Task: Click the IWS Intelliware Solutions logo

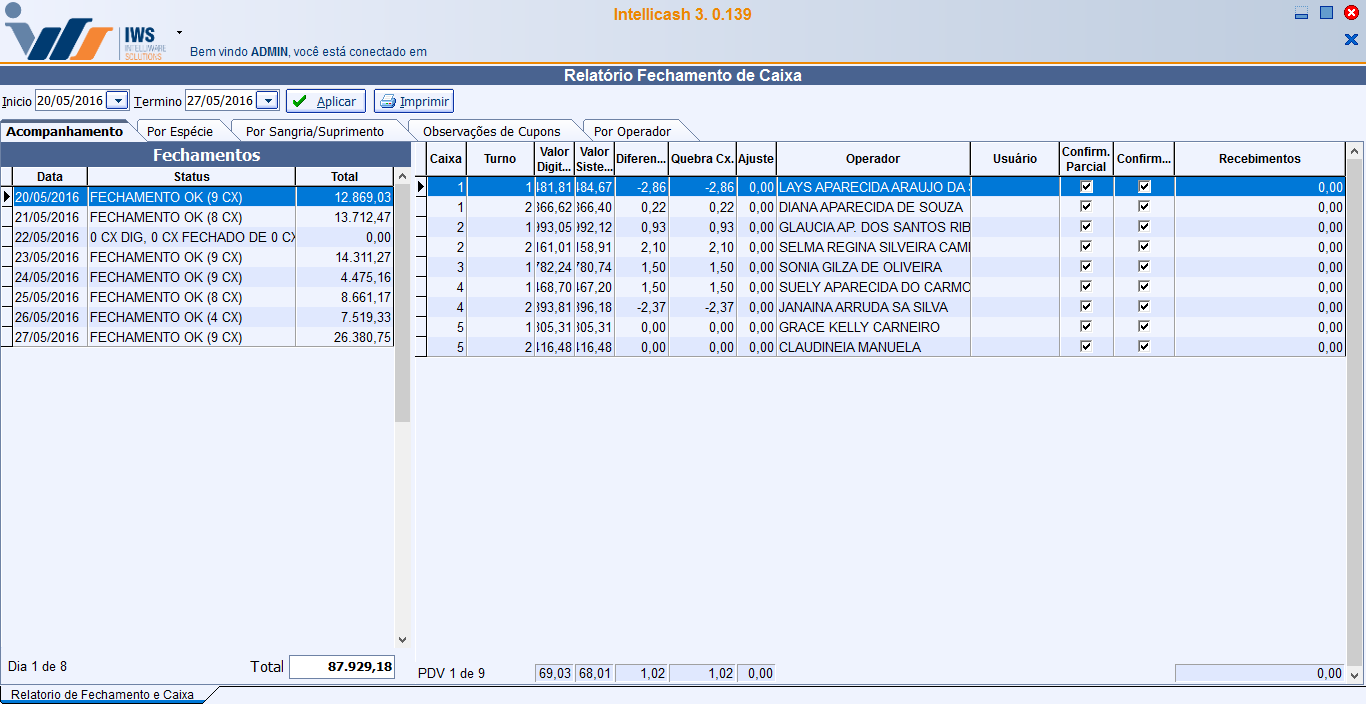Action: [84, 33]
